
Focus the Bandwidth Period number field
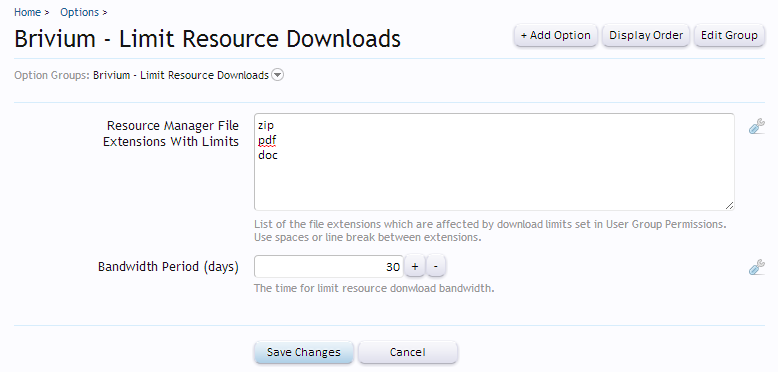(328, 267)
